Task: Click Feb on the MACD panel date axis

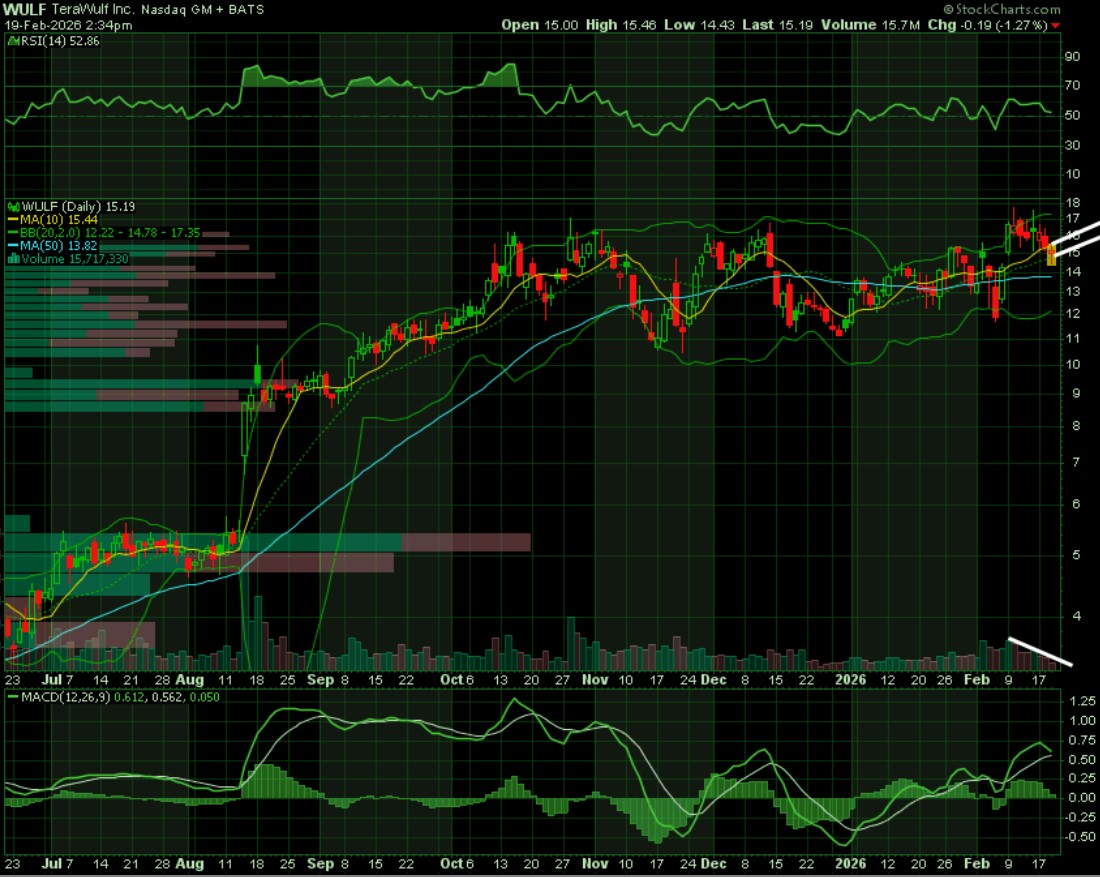Action: 977,864
